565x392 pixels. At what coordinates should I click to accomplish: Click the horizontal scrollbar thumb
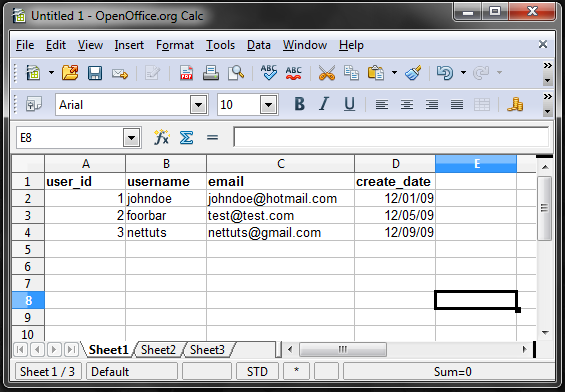click(343, 349)
